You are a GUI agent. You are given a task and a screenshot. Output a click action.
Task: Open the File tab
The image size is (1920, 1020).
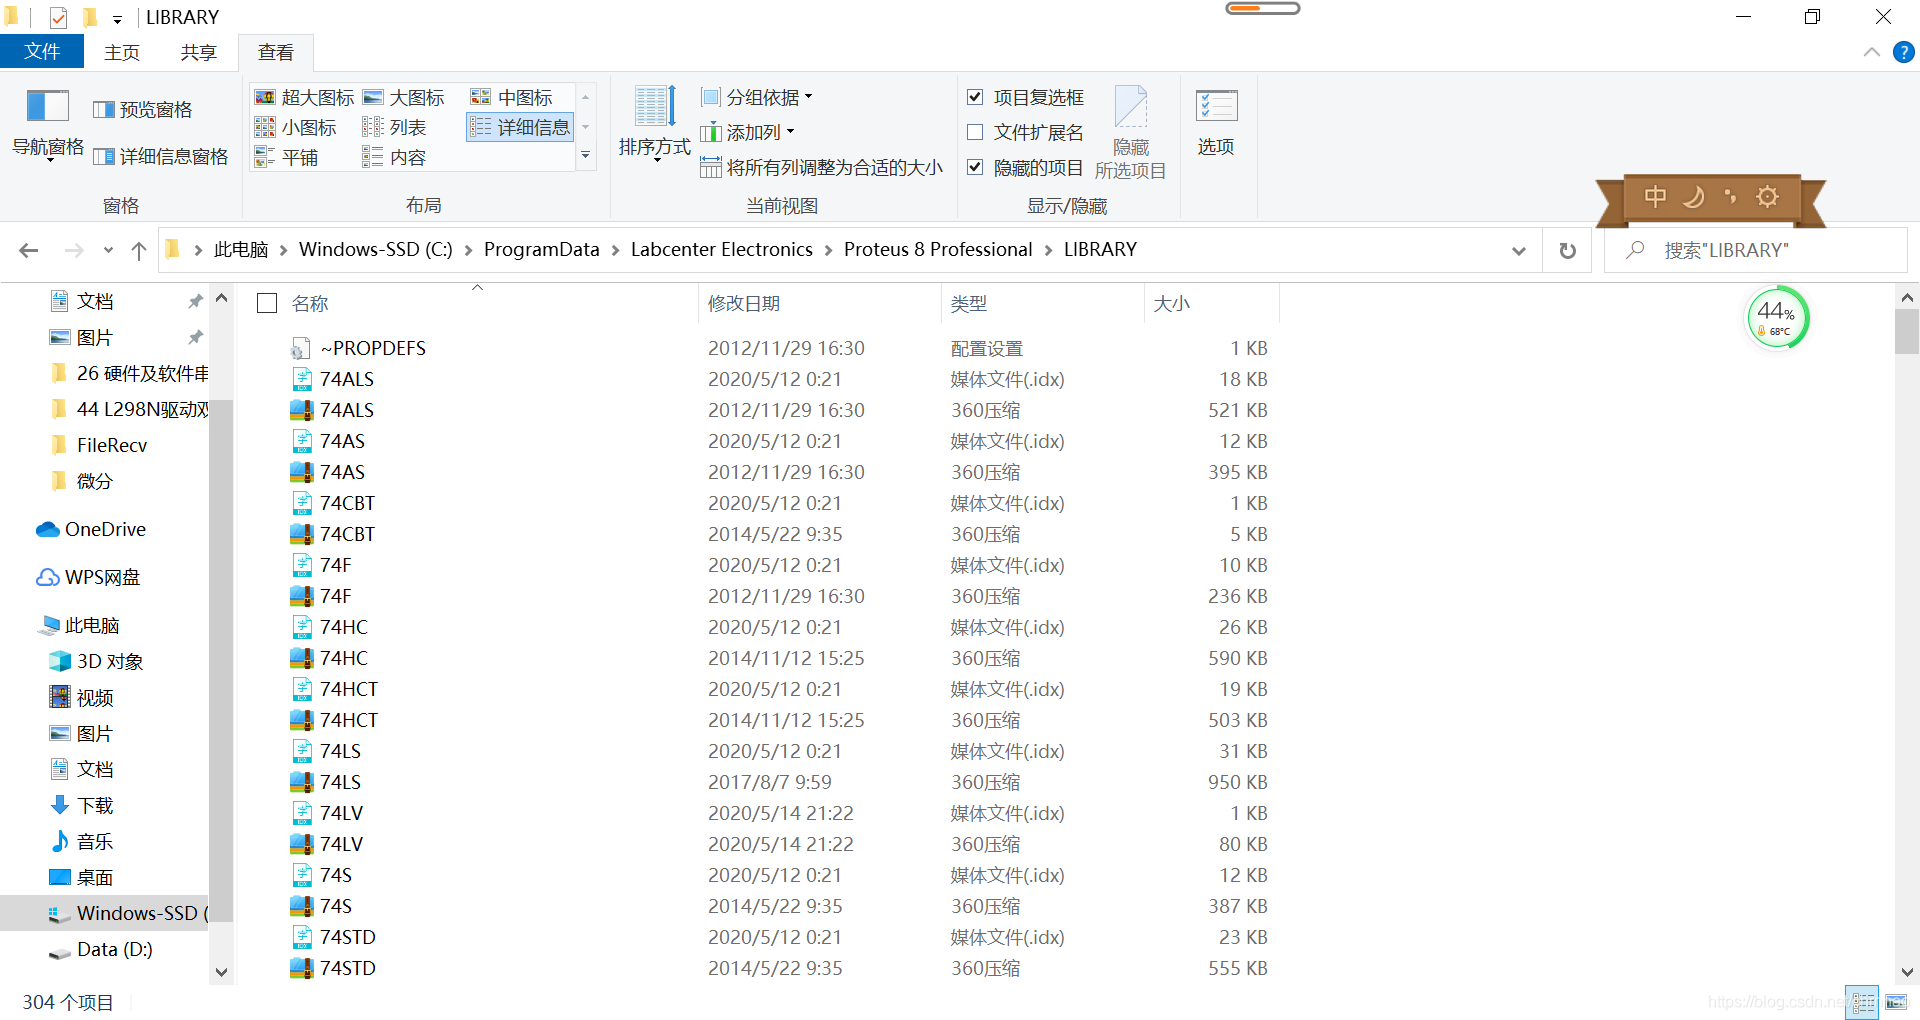pyautogui.click(x=42, y=52)
